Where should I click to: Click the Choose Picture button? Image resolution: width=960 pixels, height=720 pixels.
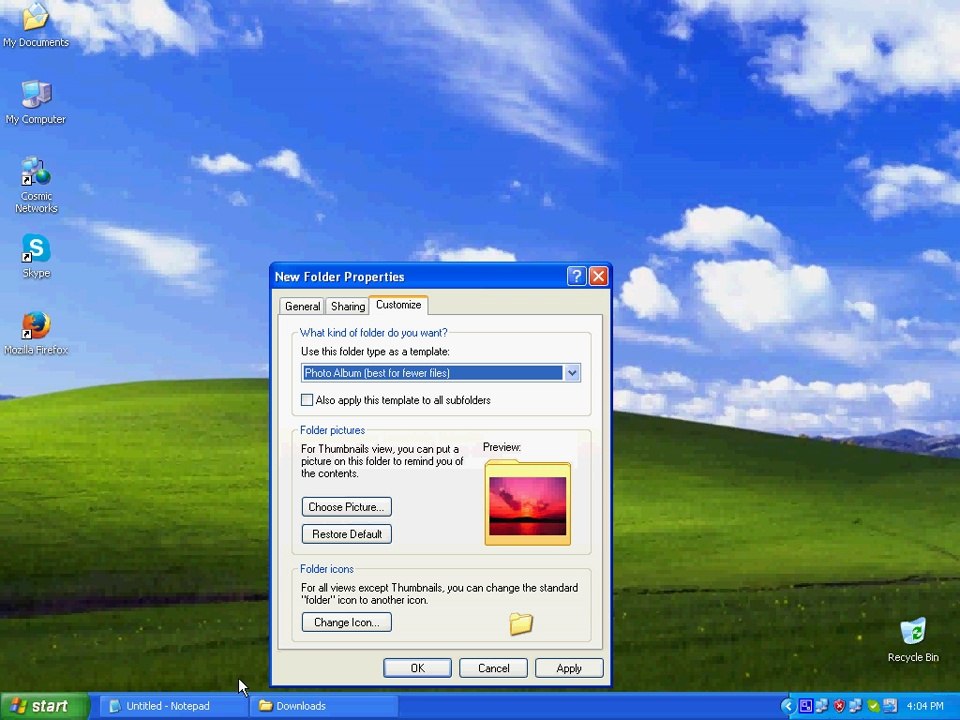point(347,507)
